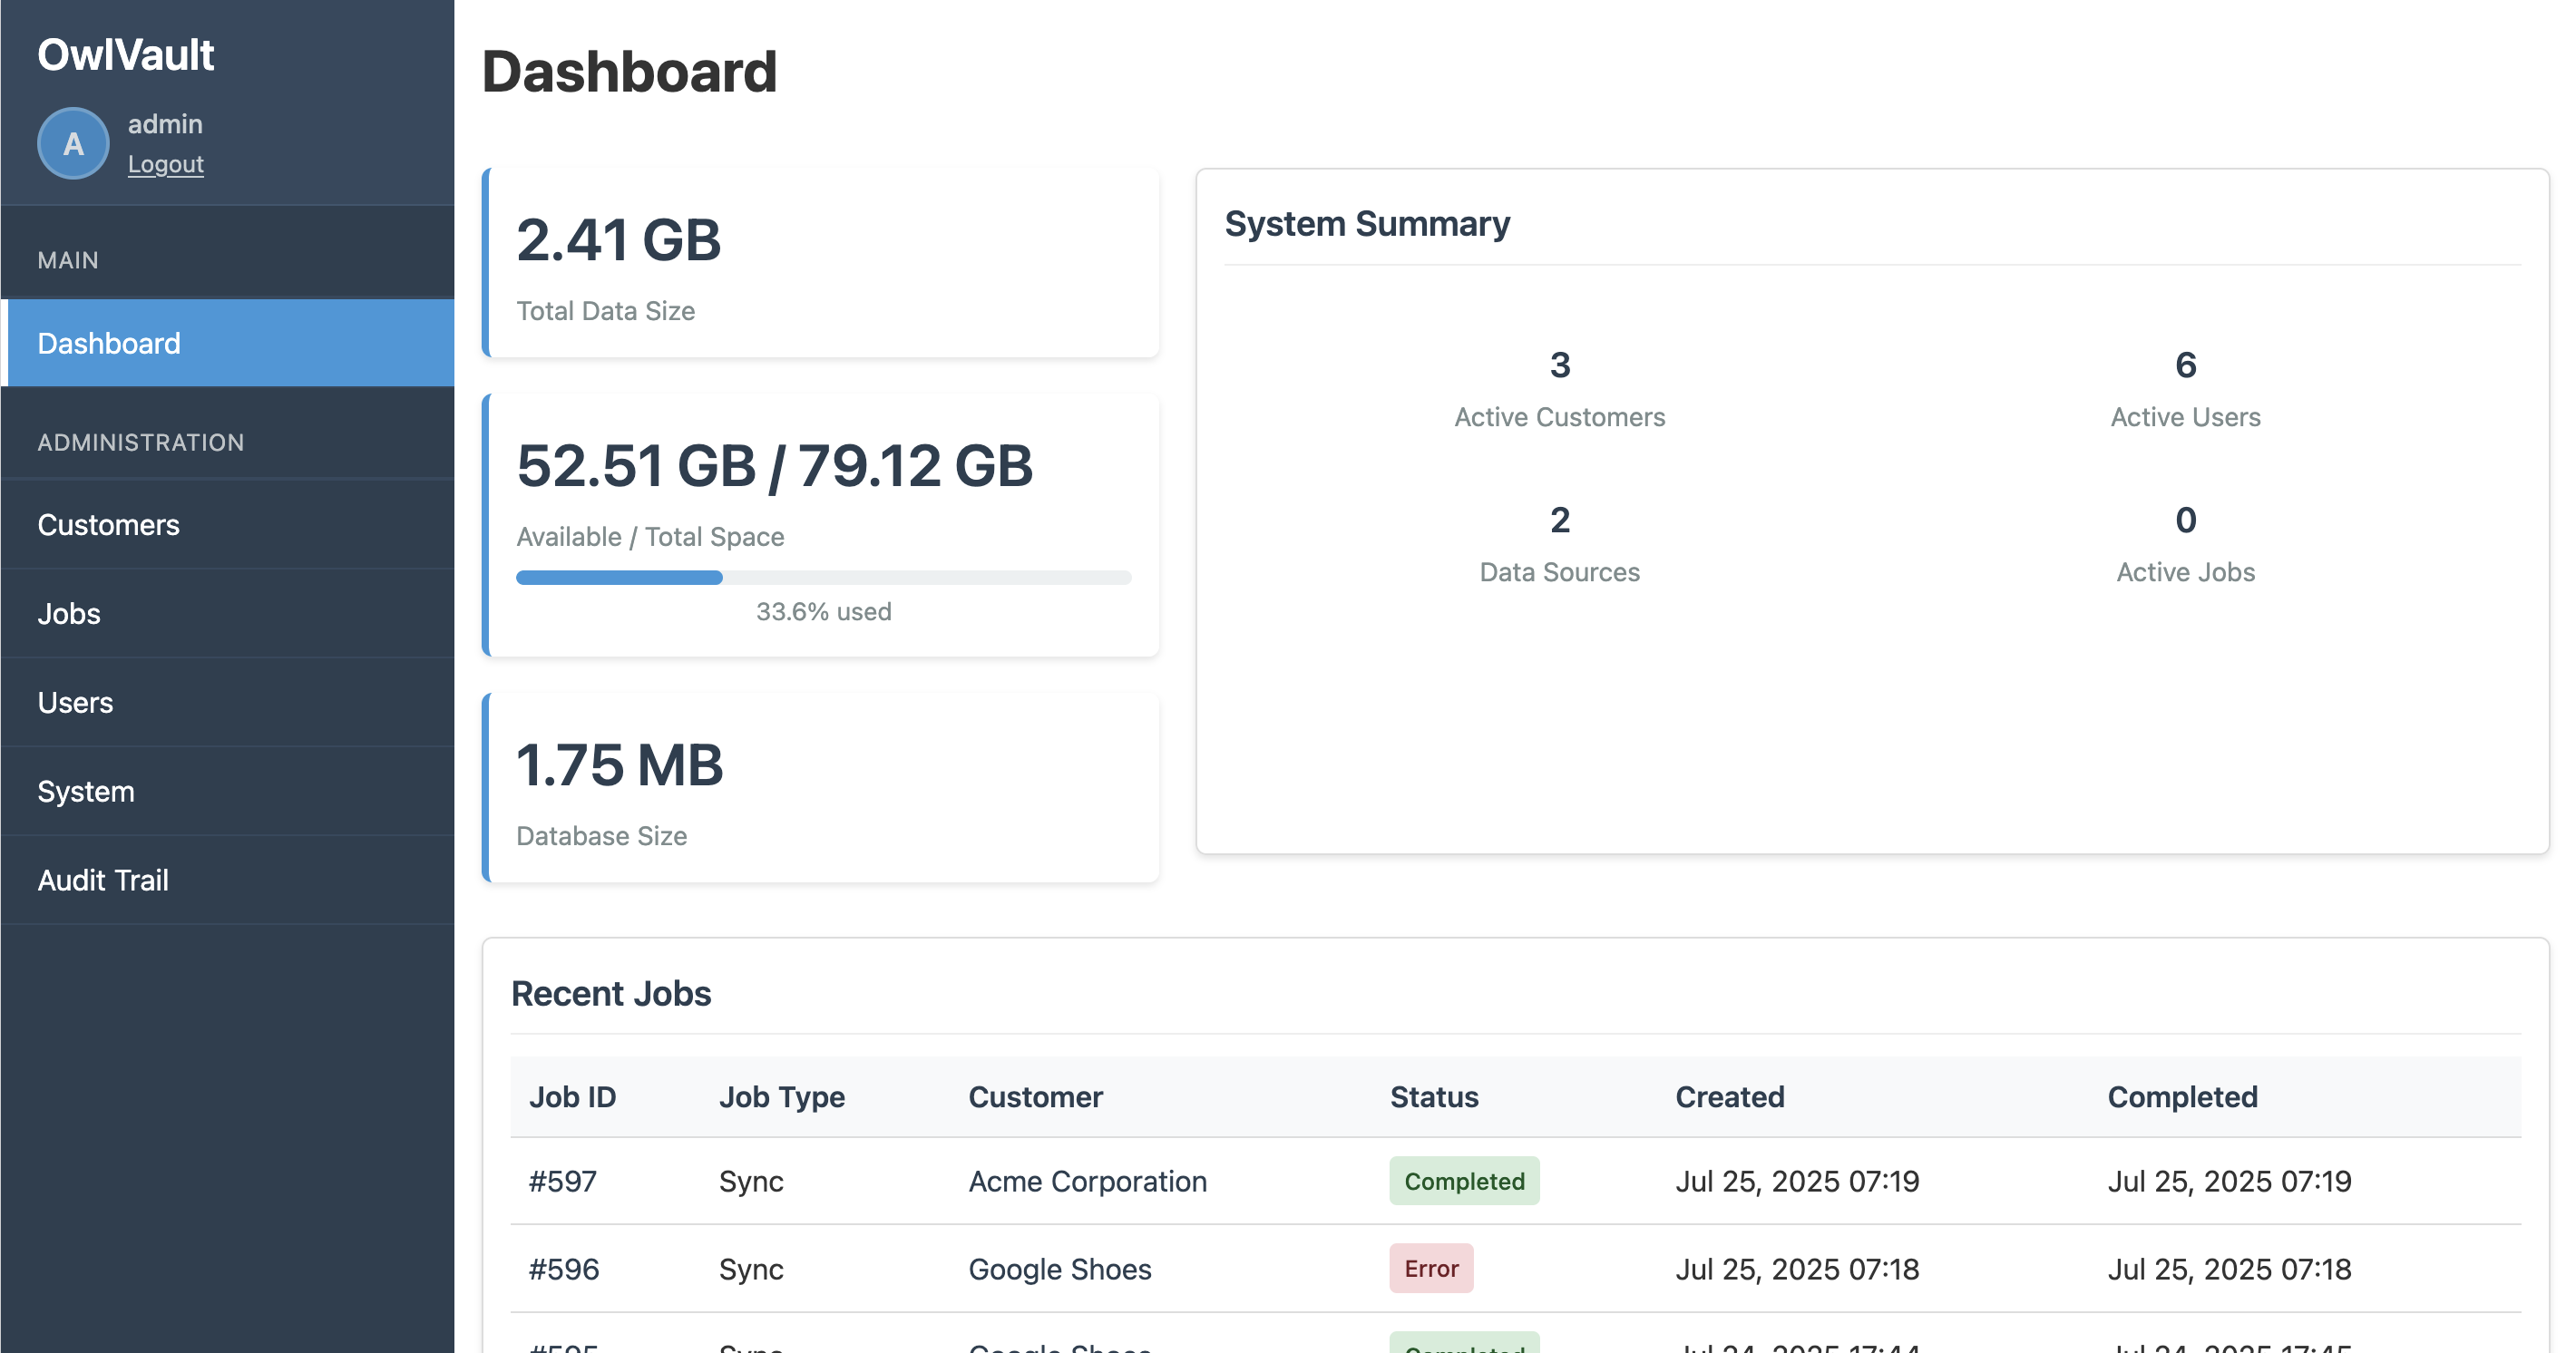Navigate to the Jobs section
This screenshot has height=1353, width=2576.
[x=68, y=613]
